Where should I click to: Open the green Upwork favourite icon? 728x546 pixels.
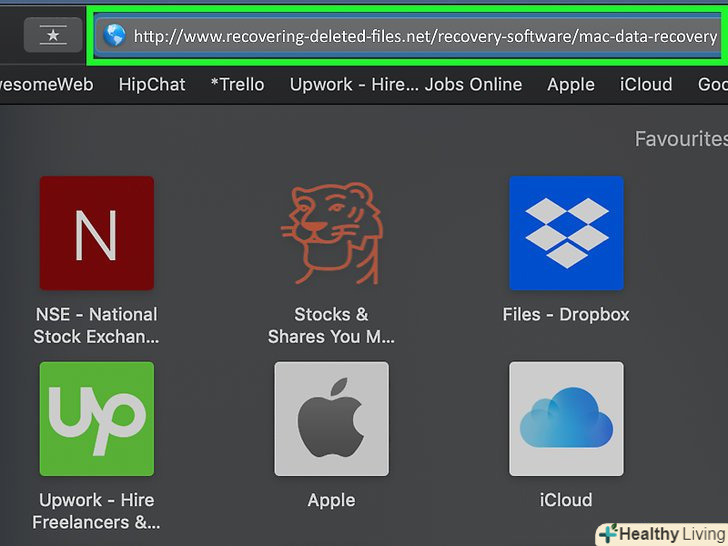[x=97, y=419]
